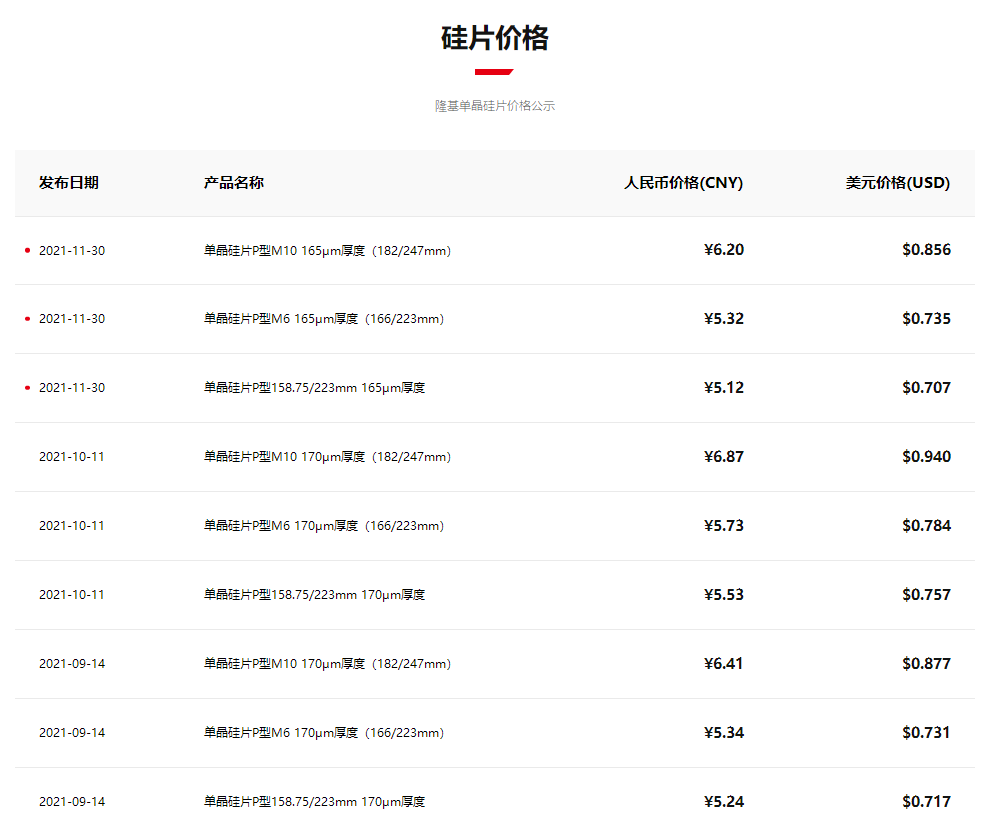Select the 2021-10-11 date in fourth row

click(73, 456)
